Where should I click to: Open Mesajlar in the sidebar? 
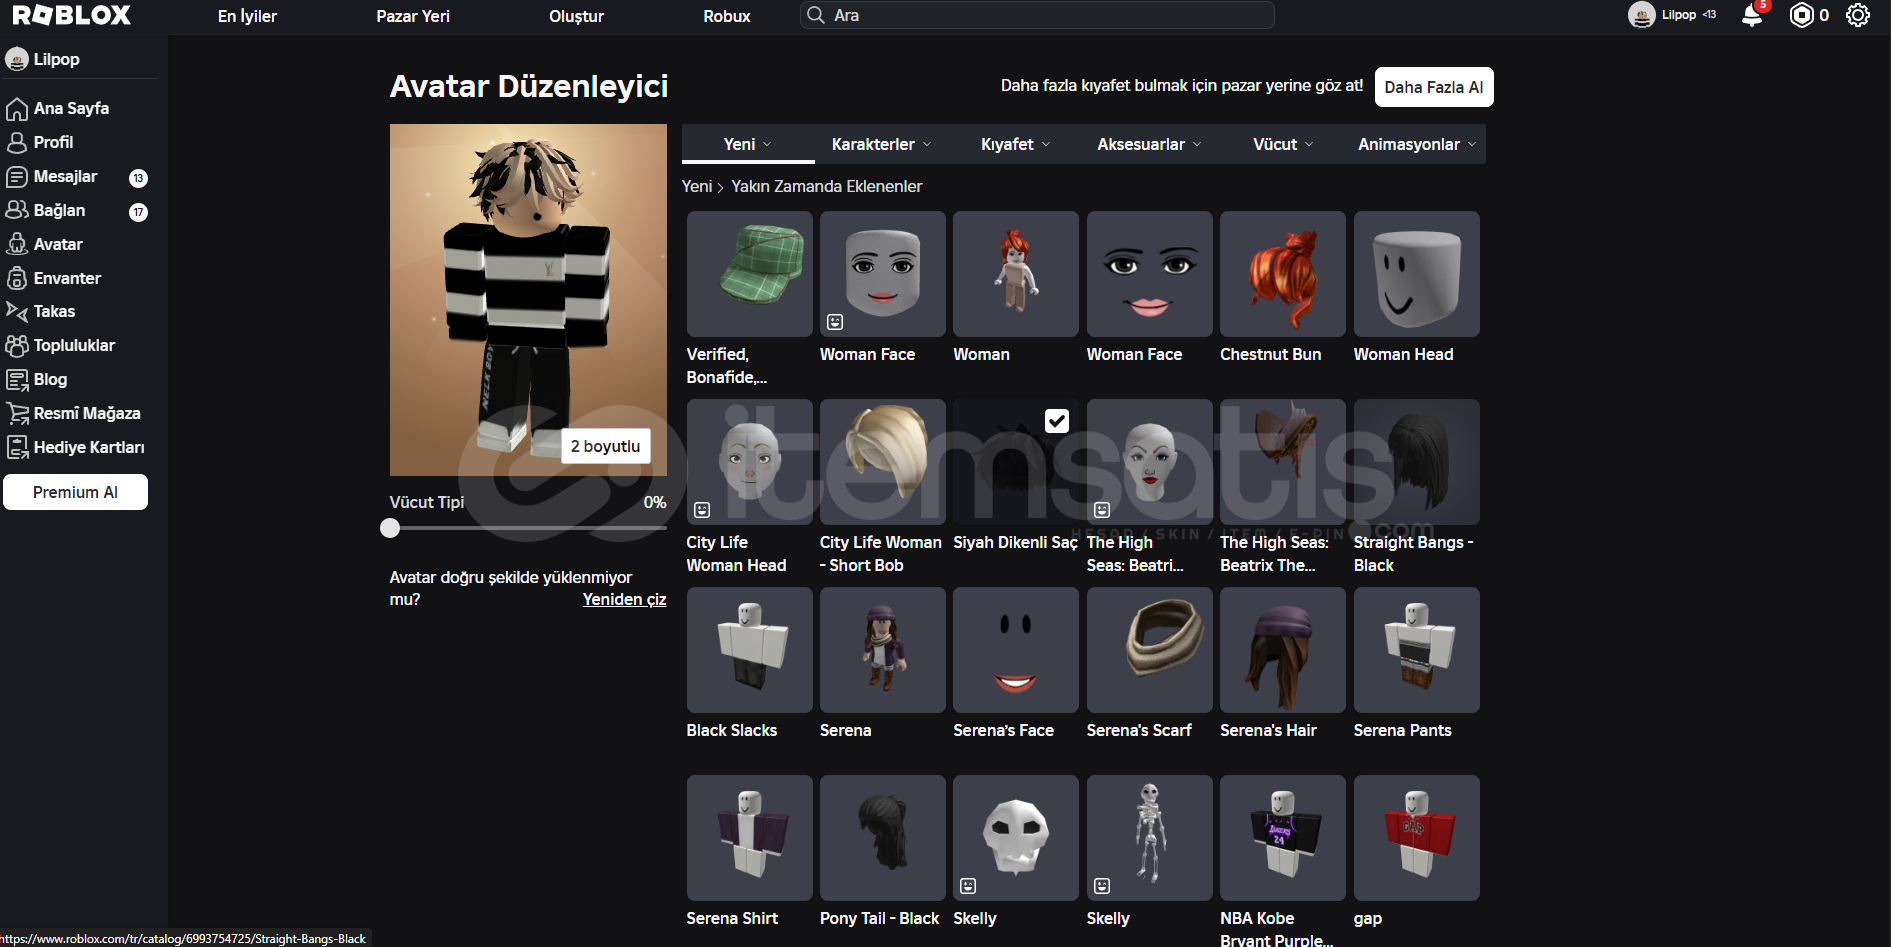point(65,177)
